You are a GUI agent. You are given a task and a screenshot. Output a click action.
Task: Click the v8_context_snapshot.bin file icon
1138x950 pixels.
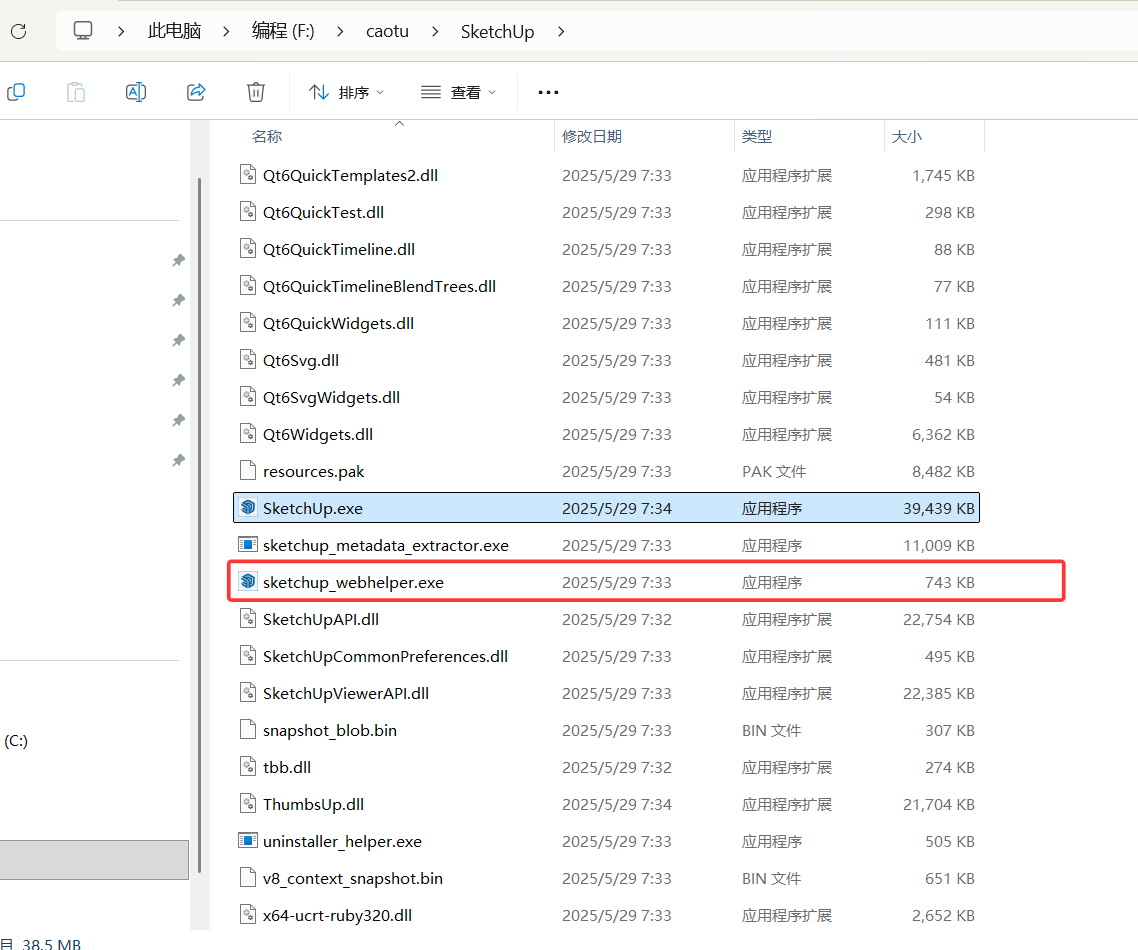248,877
